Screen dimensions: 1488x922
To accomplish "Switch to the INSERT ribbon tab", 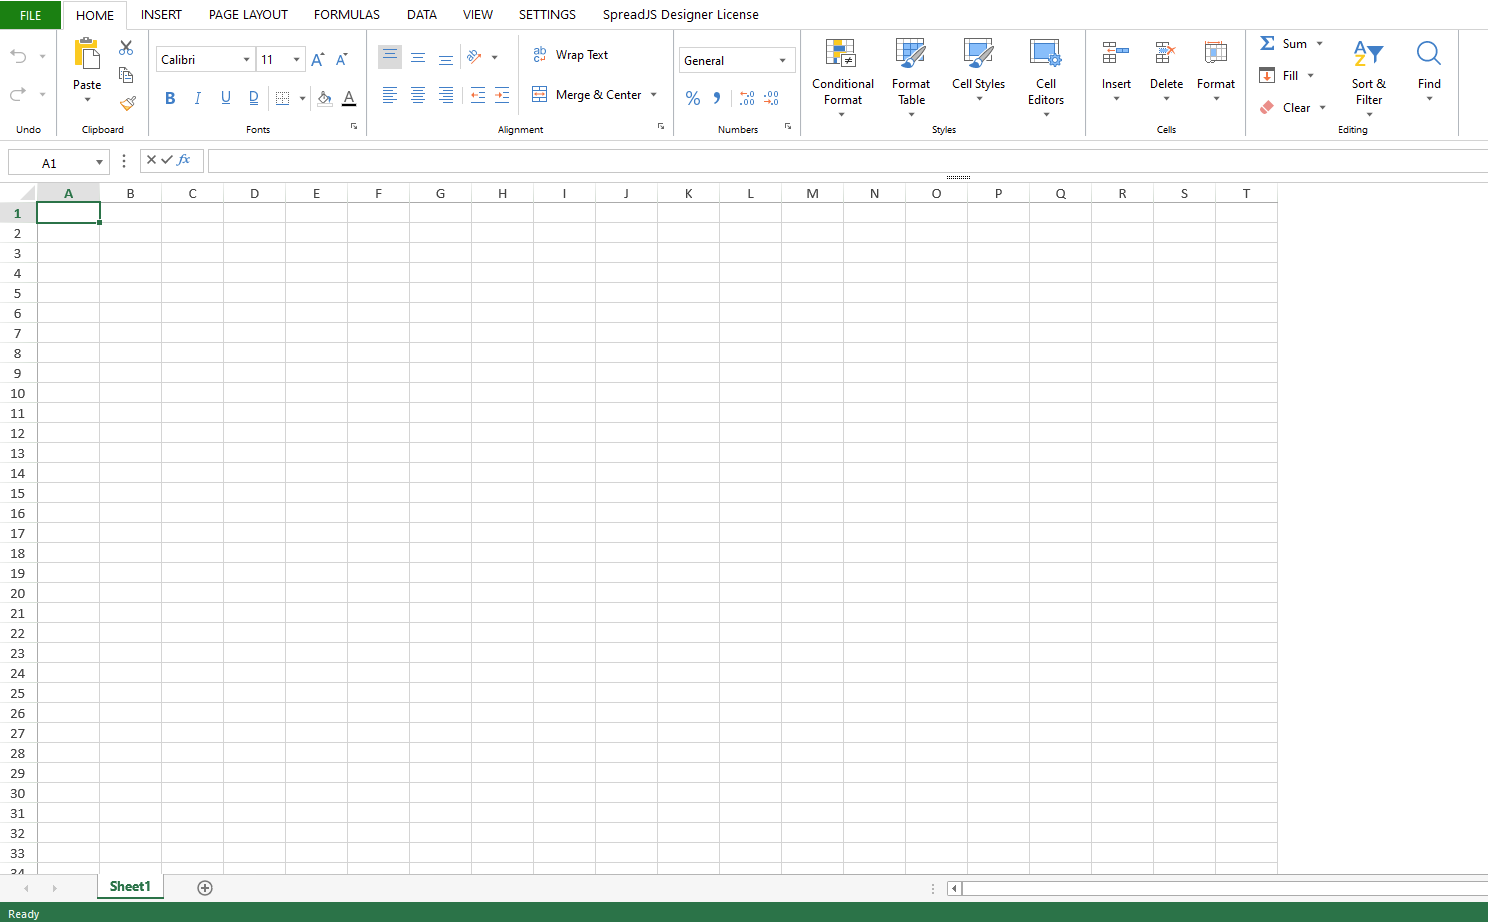I will 161,15.
